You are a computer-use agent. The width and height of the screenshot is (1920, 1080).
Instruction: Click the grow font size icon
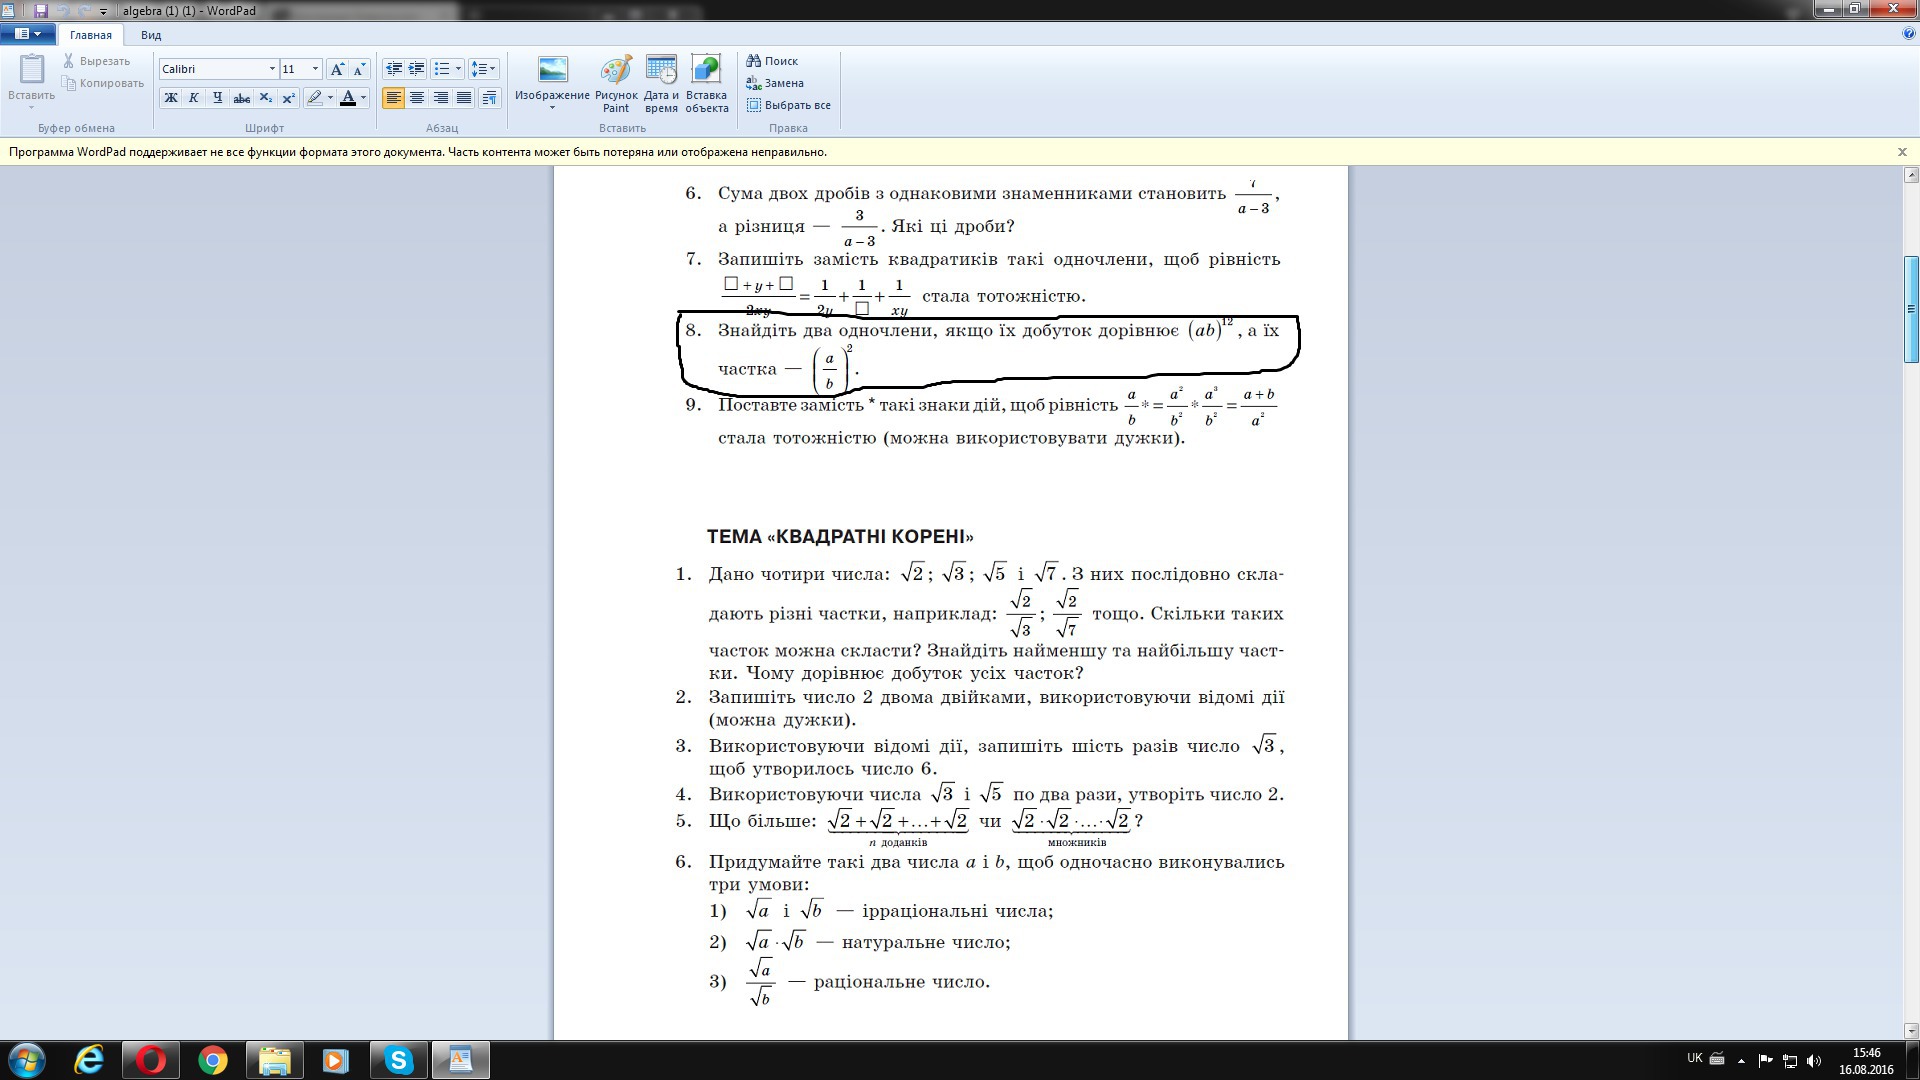(337, 69)
